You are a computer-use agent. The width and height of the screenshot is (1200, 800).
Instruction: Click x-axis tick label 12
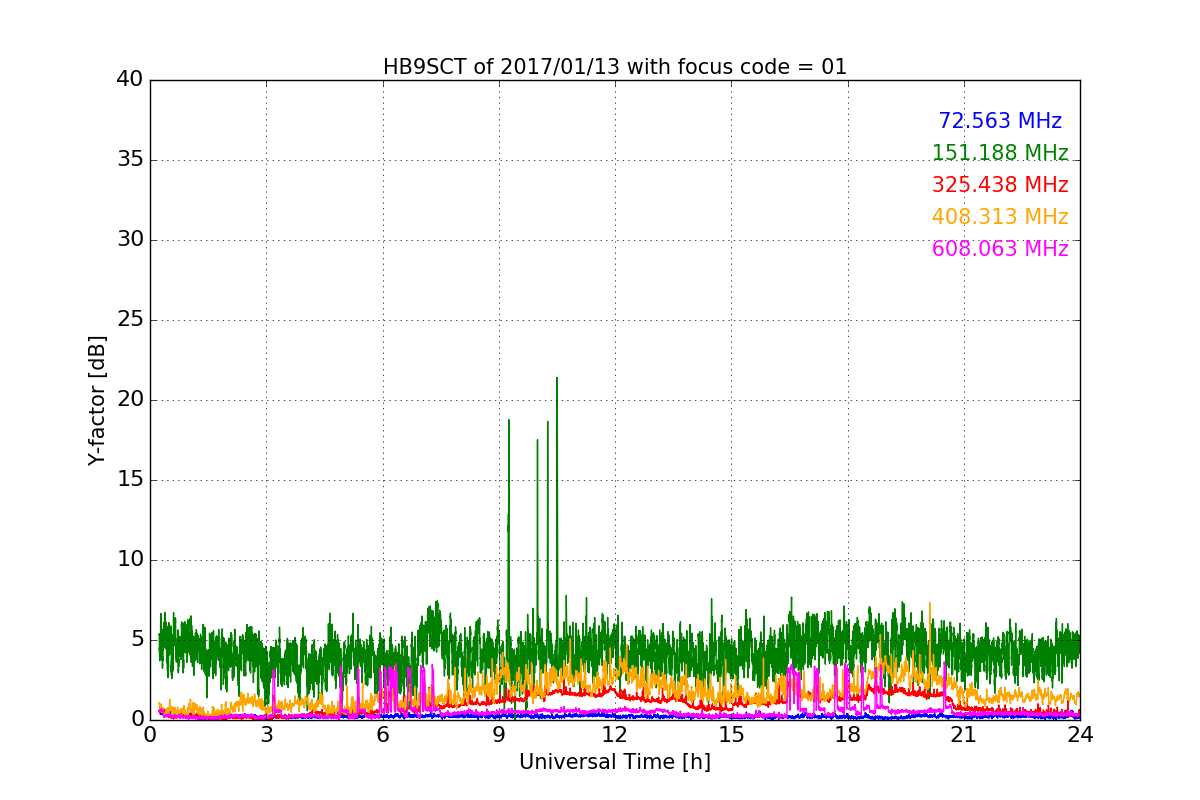615,735
